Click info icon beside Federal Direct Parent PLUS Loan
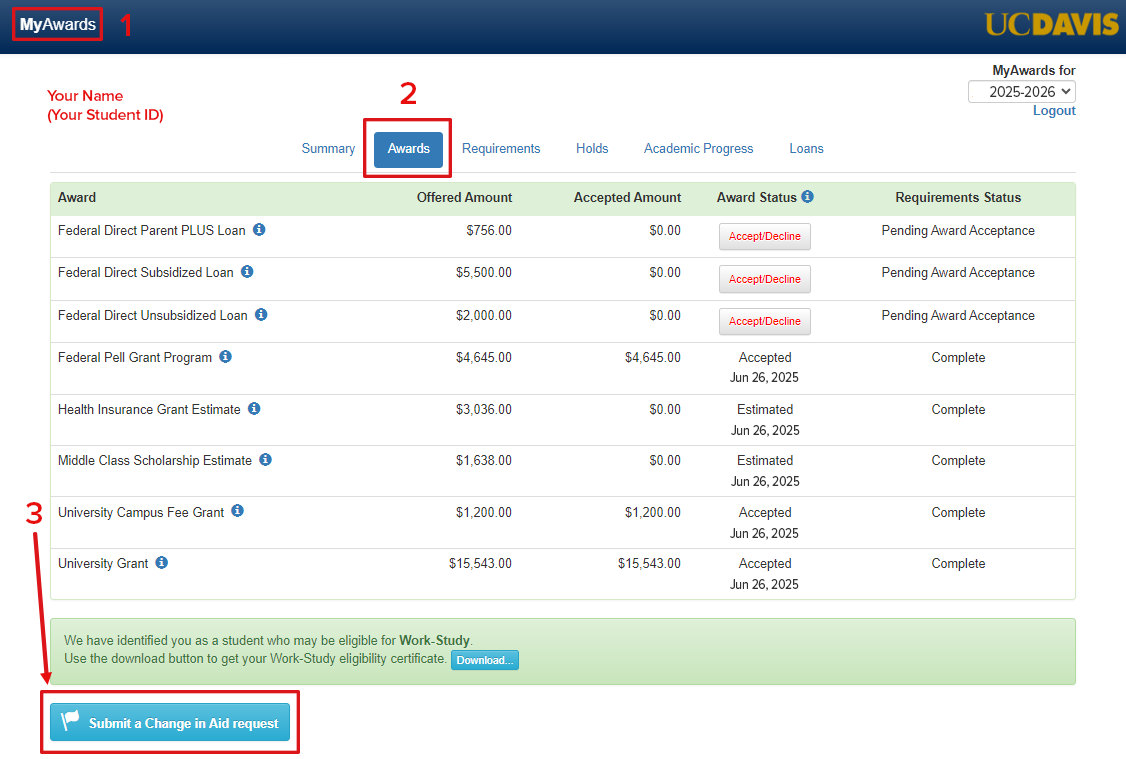Viewport: 1126px width, 759px height. click(x=259, y=230)
